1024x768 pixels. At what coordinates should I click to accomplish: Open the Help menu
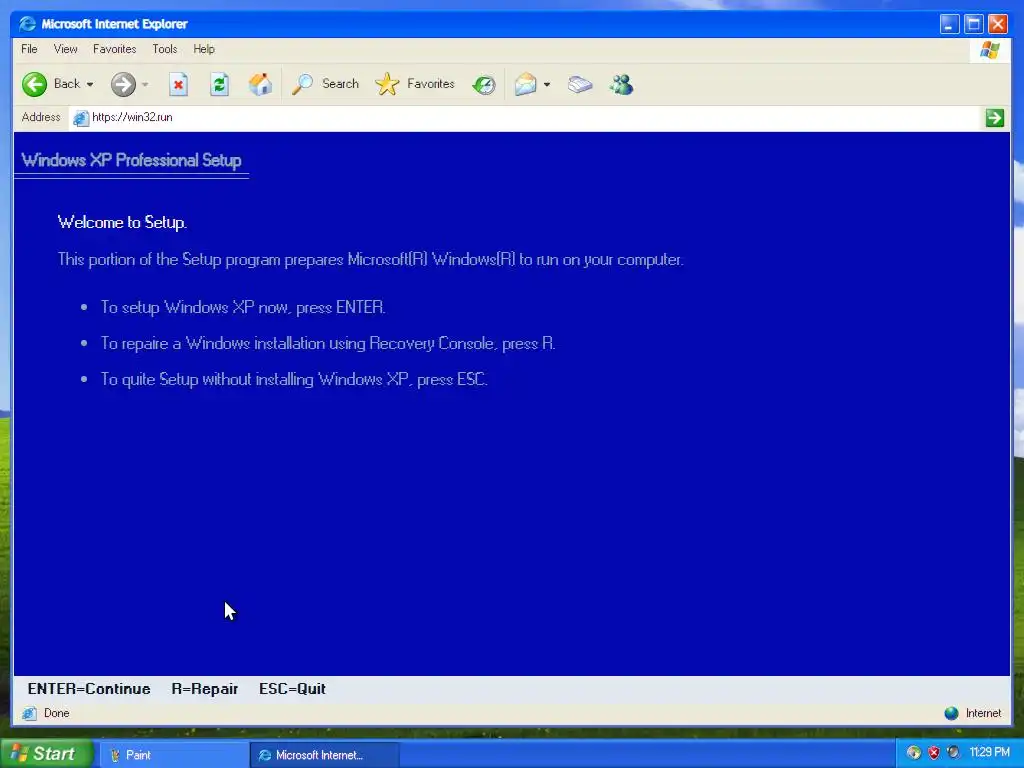pyautogui.click(x=204, y=49)
